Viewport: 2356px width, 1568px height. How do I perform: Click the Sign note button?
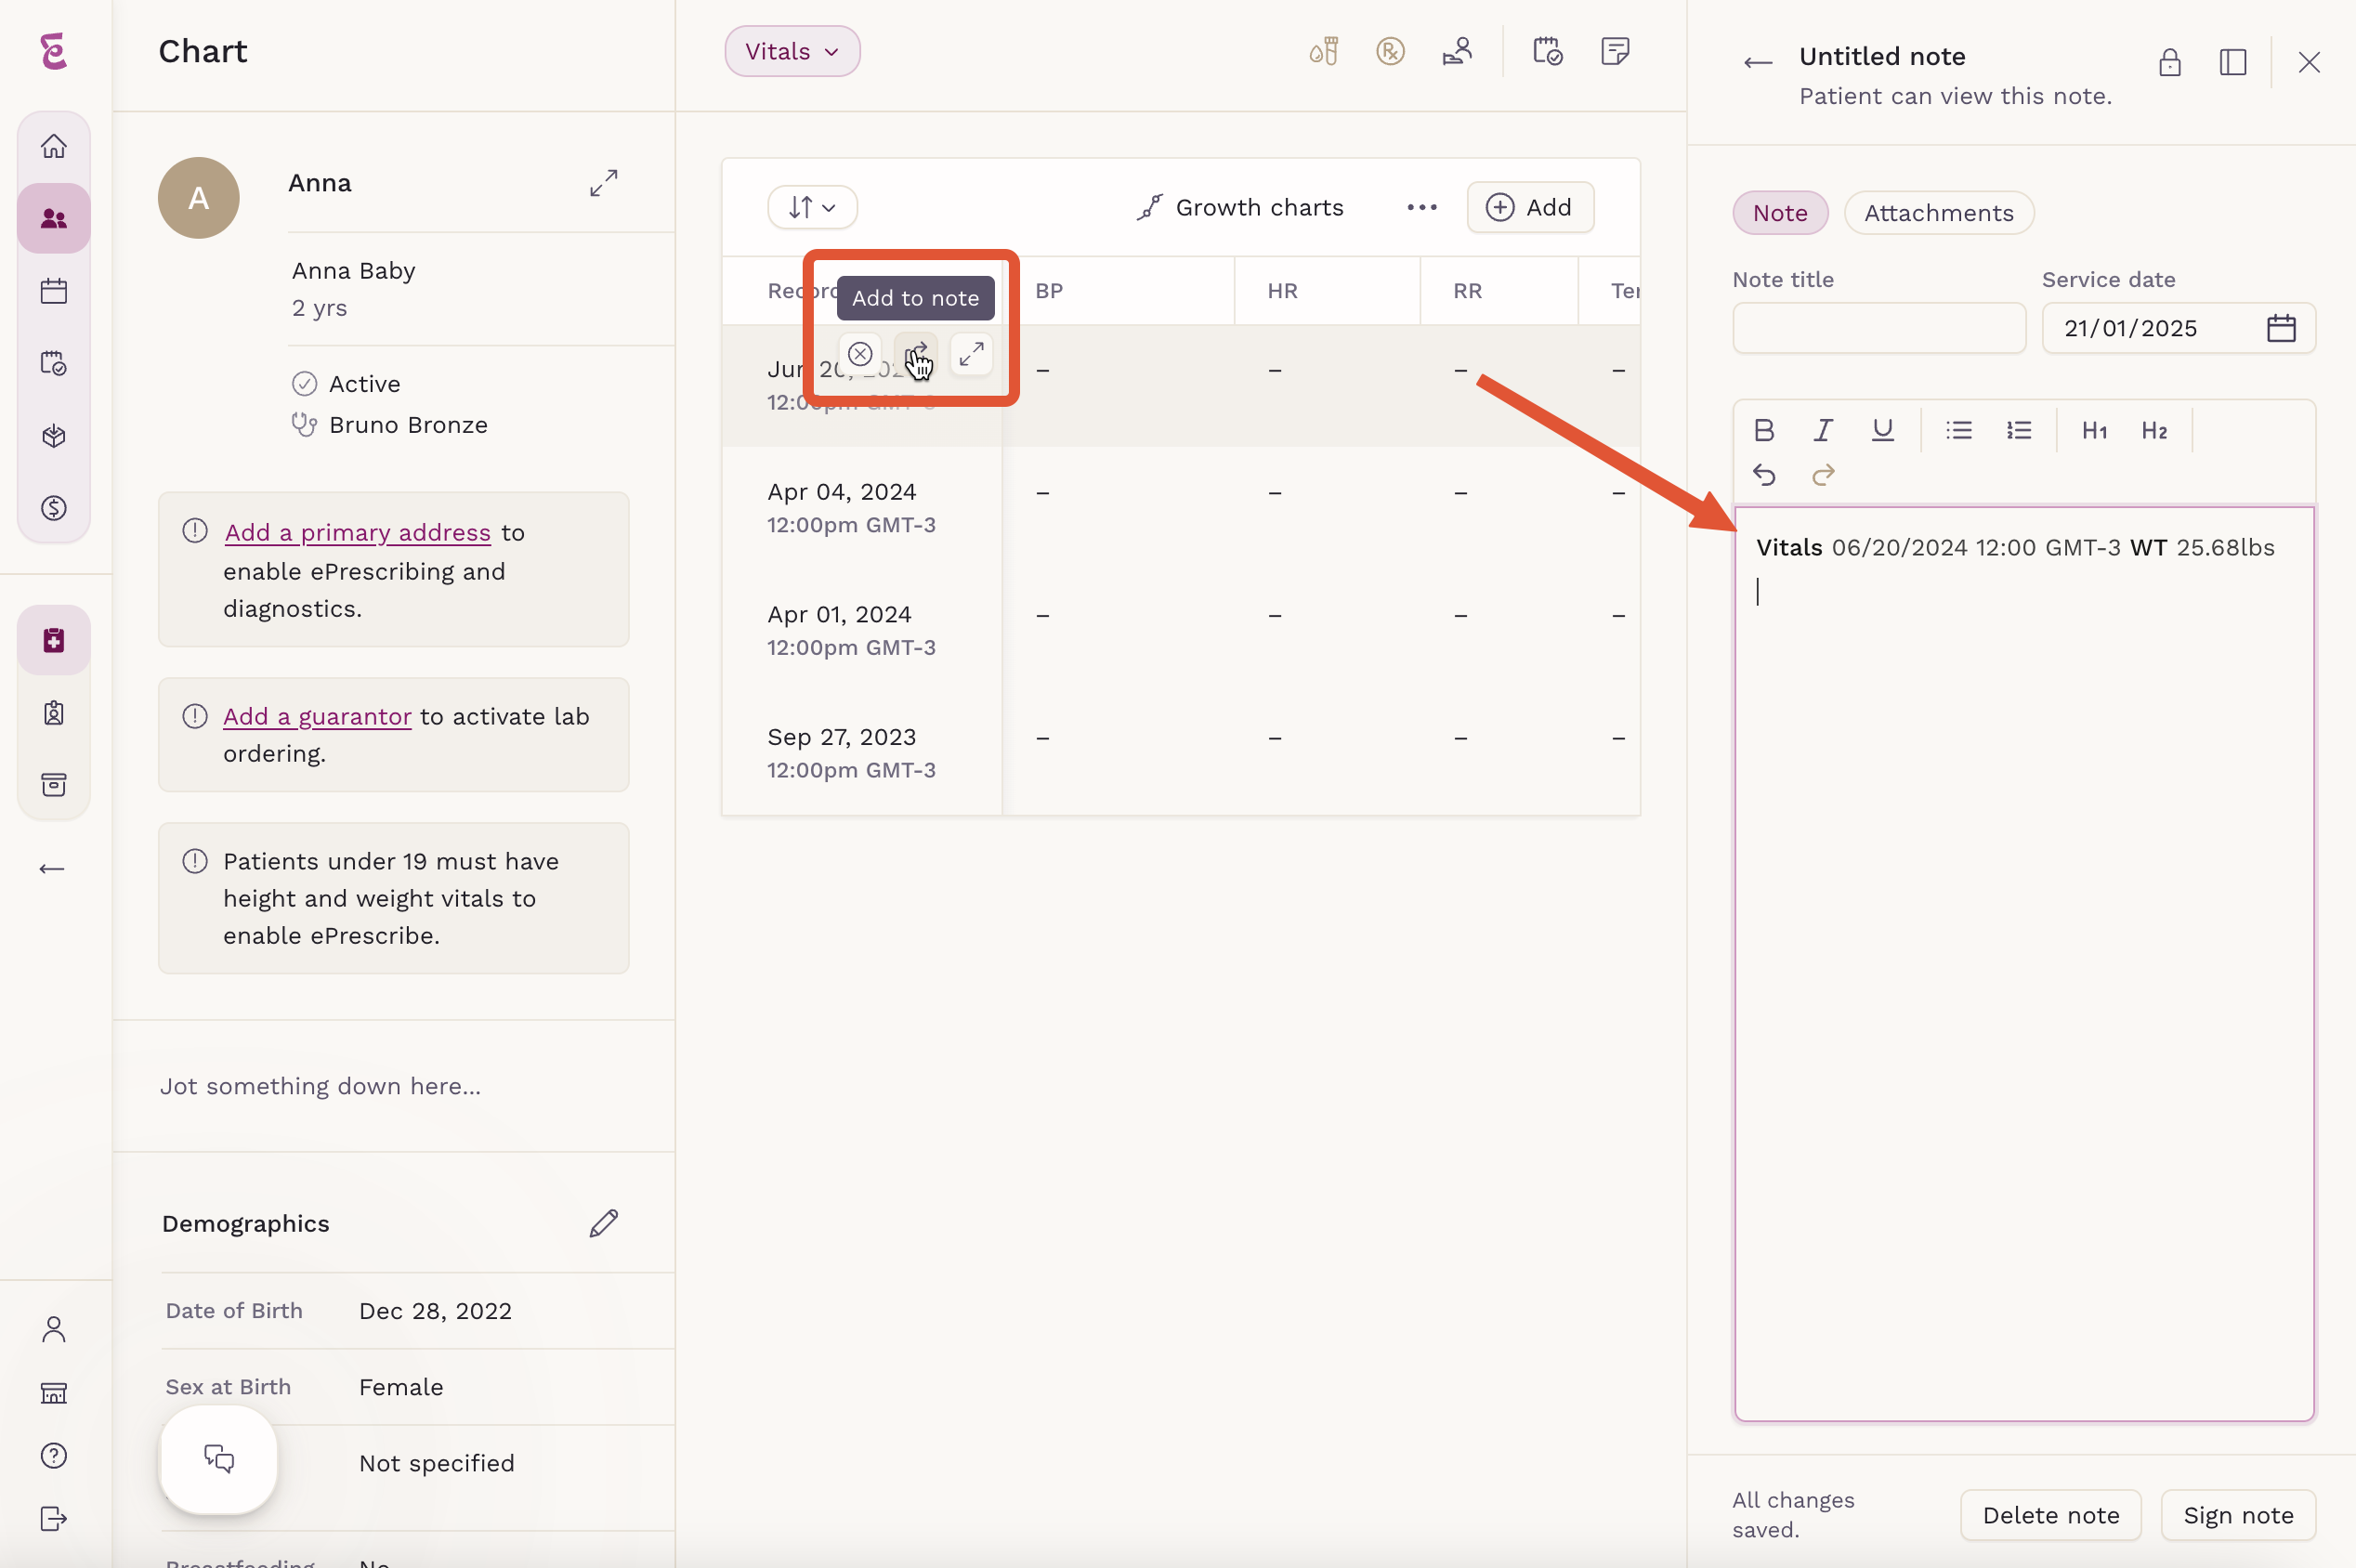[2238, 1515]
